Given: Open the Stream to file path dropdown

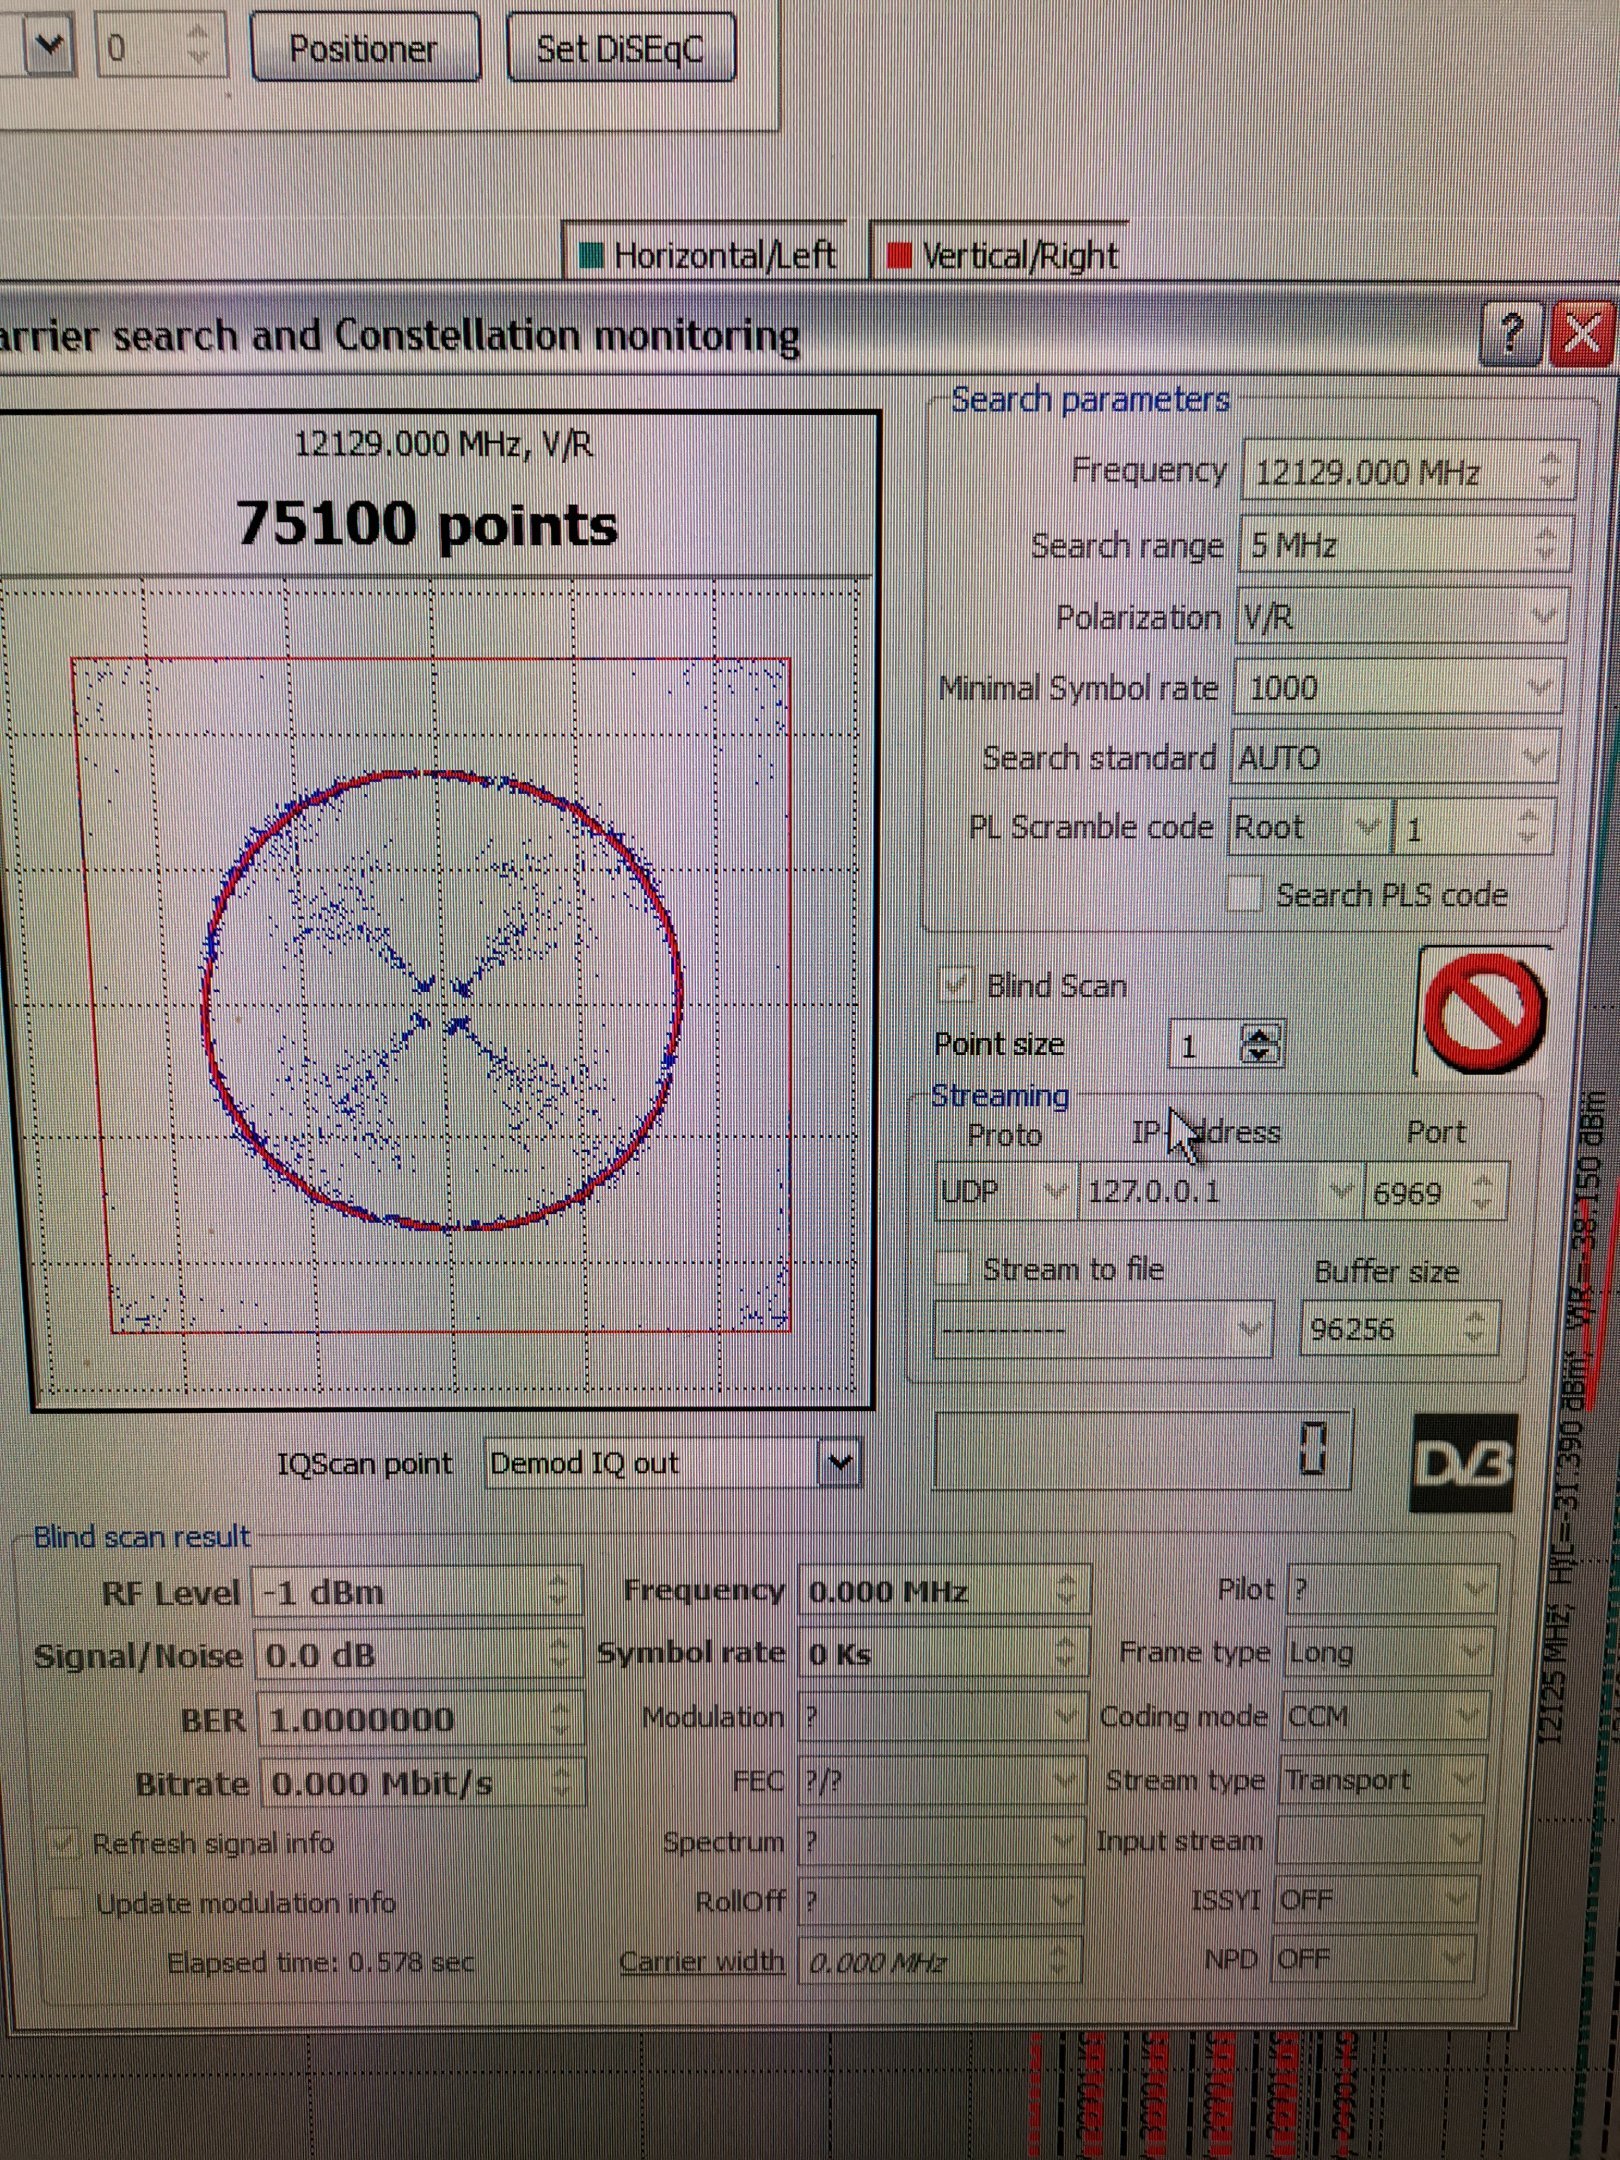Looking at the screenshot, I should [x=1103, y=1329].
